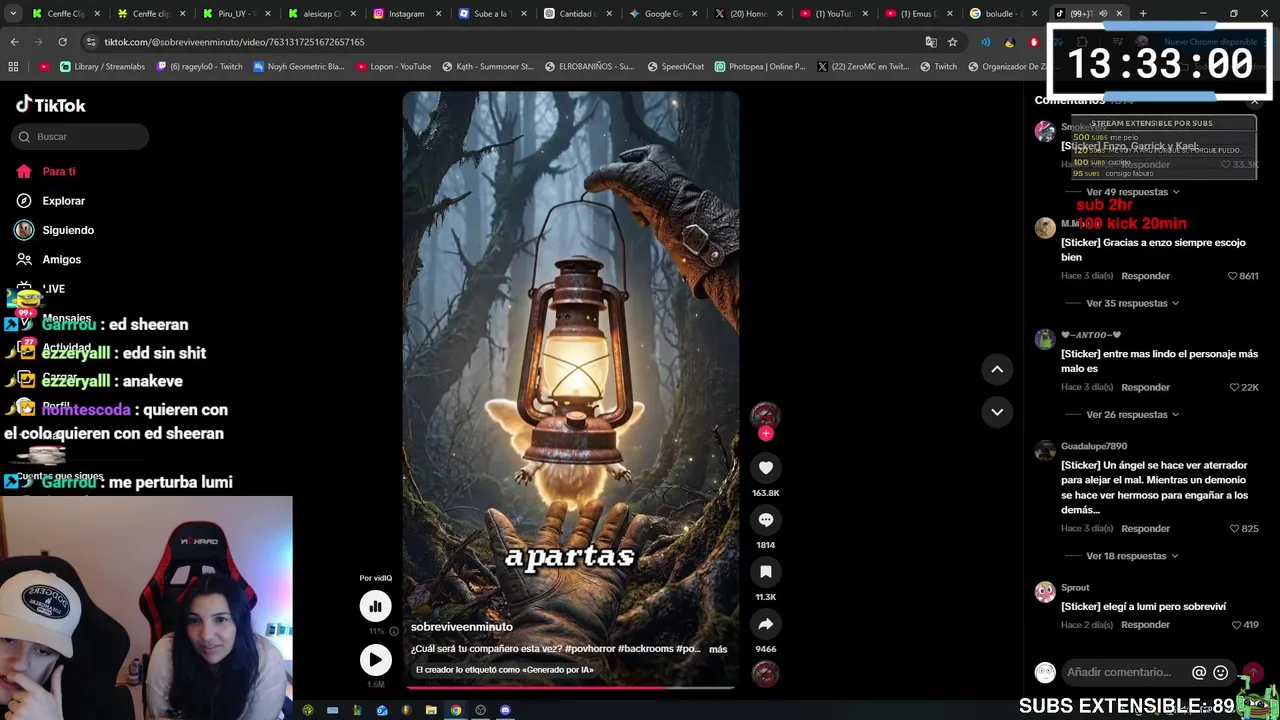Viewport: 1280px width, 720px height.
Task: Click the Buscar search field
Action: [81, 136]
